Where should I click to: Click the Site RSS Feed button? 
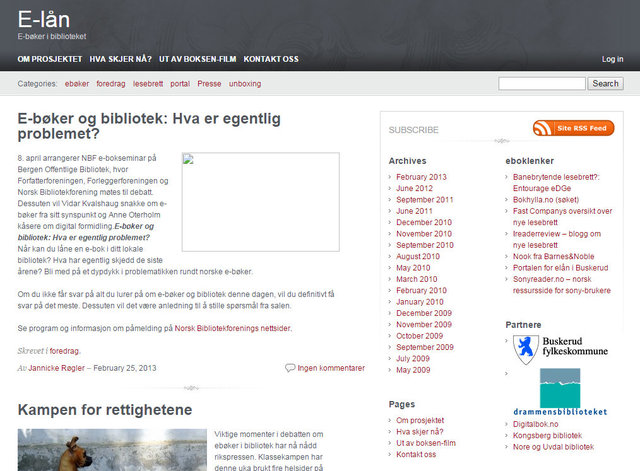click(x=573, y=128)
